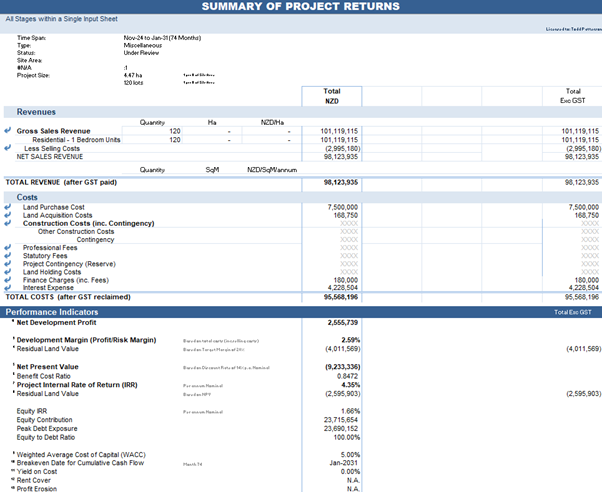The width and height of the screenshot is (602, 492).
Task: Click the blue arrow beside Interest Expense
Action: tap(8, 287)
